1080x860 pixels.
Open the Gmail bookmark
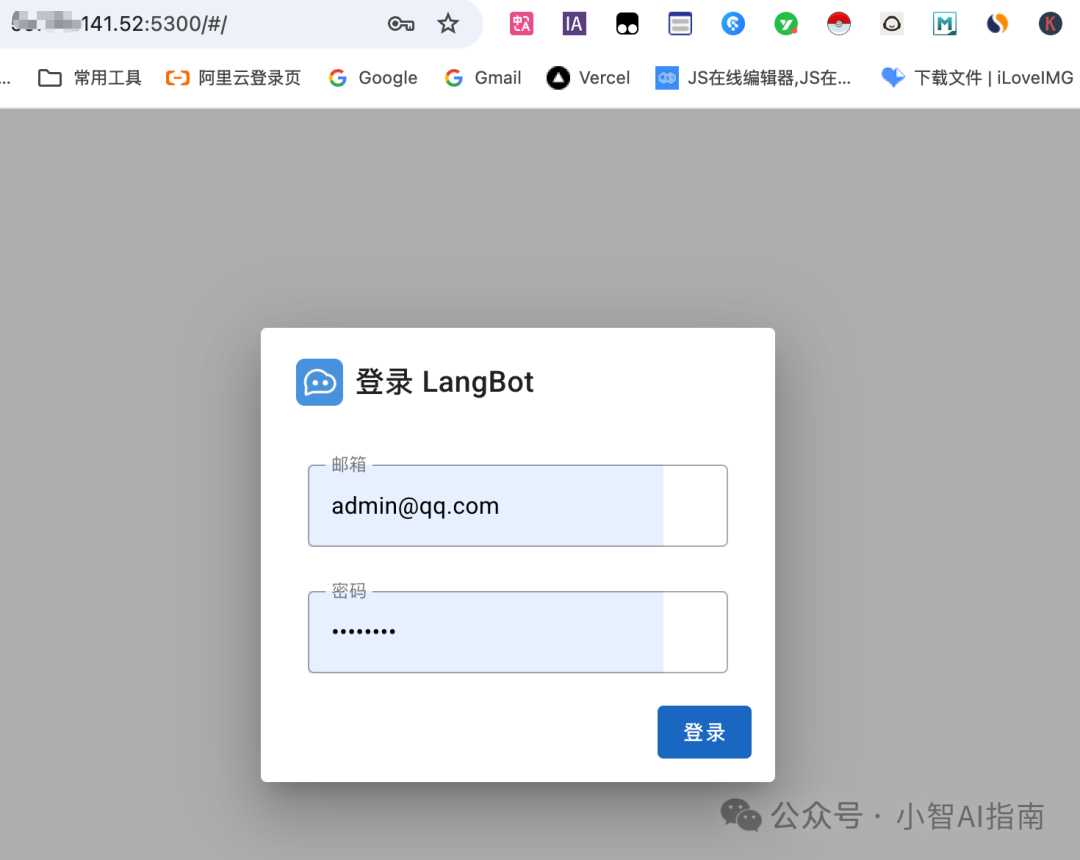(x=483, y=78)
